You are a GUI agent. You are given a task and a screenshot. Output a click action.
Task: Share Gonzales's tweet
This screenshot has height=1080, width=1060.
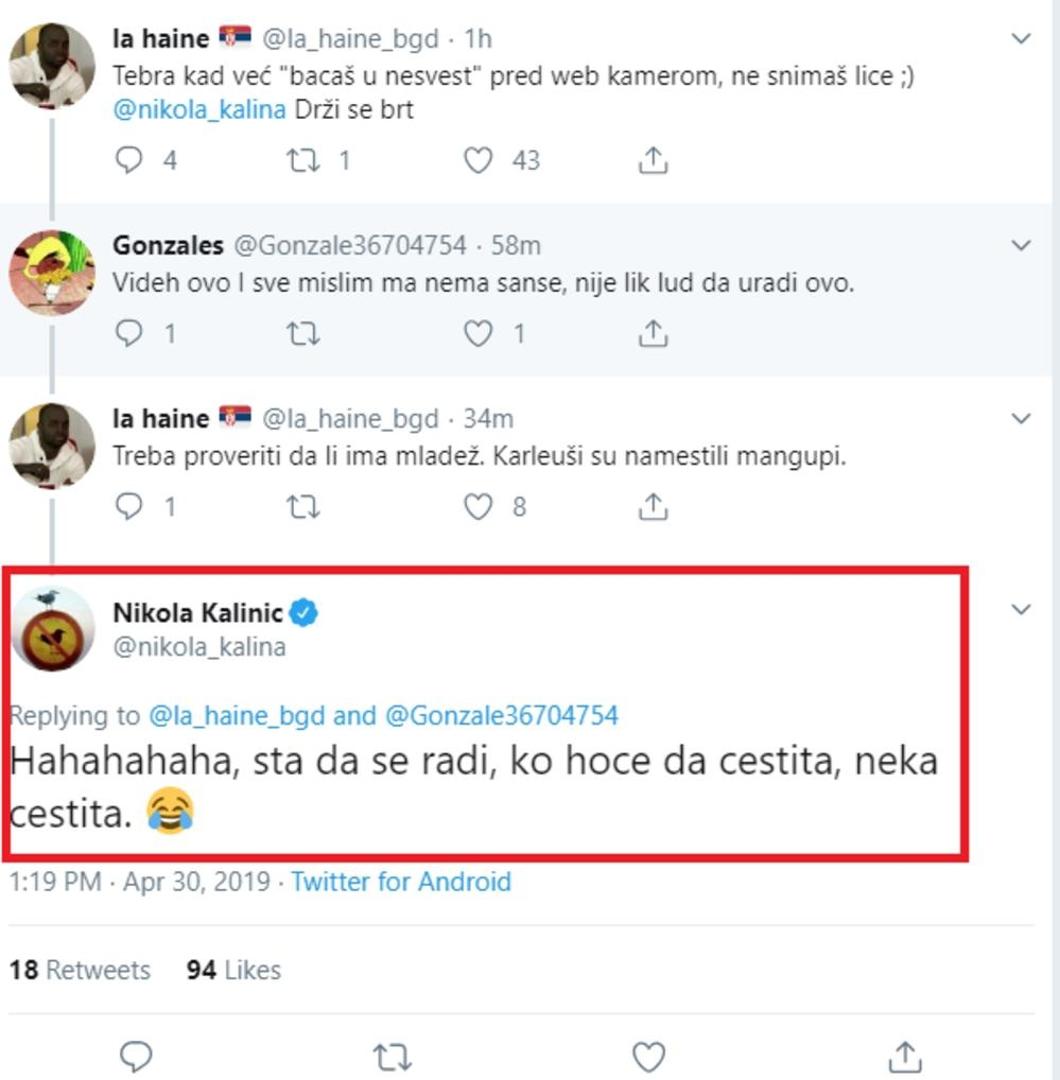[652, 333]
